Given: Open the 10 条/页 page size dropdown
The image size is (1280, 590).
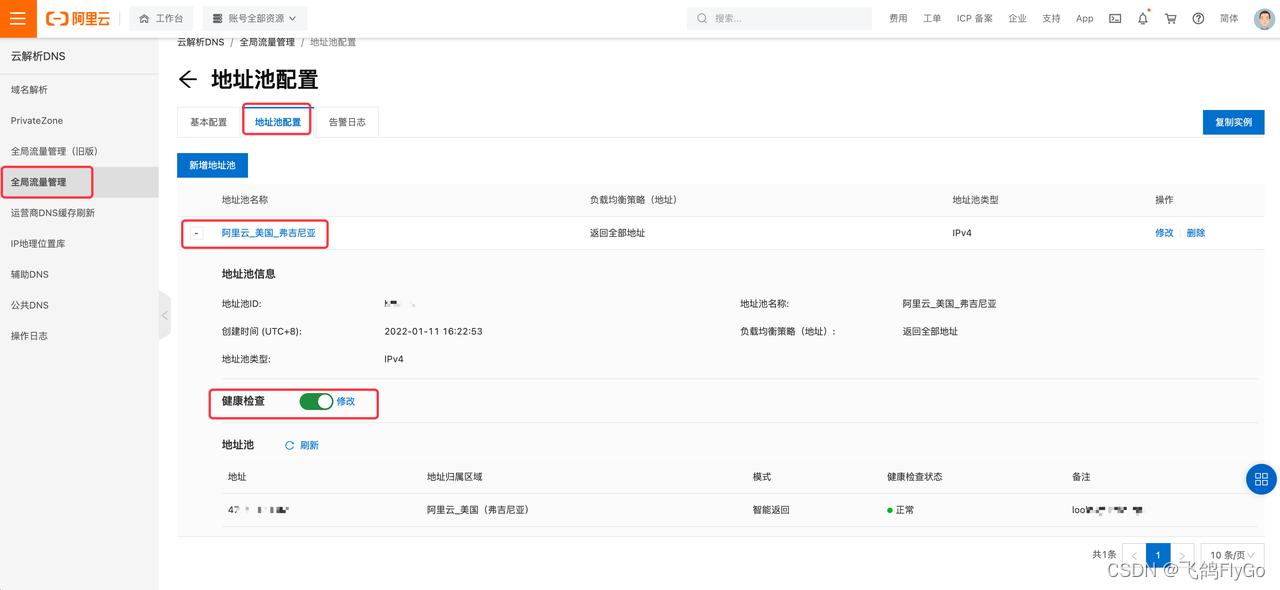Looking at the screenshot, I should click(x=1232, y=555).
